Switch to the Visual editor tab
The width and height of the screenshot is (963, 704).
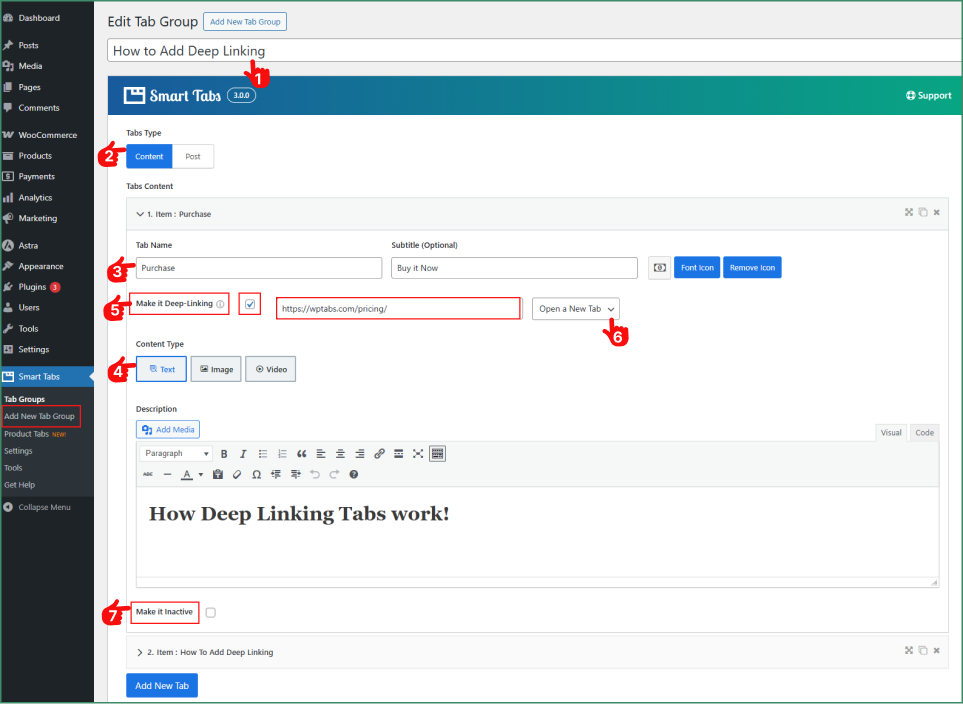pos(891,432)
